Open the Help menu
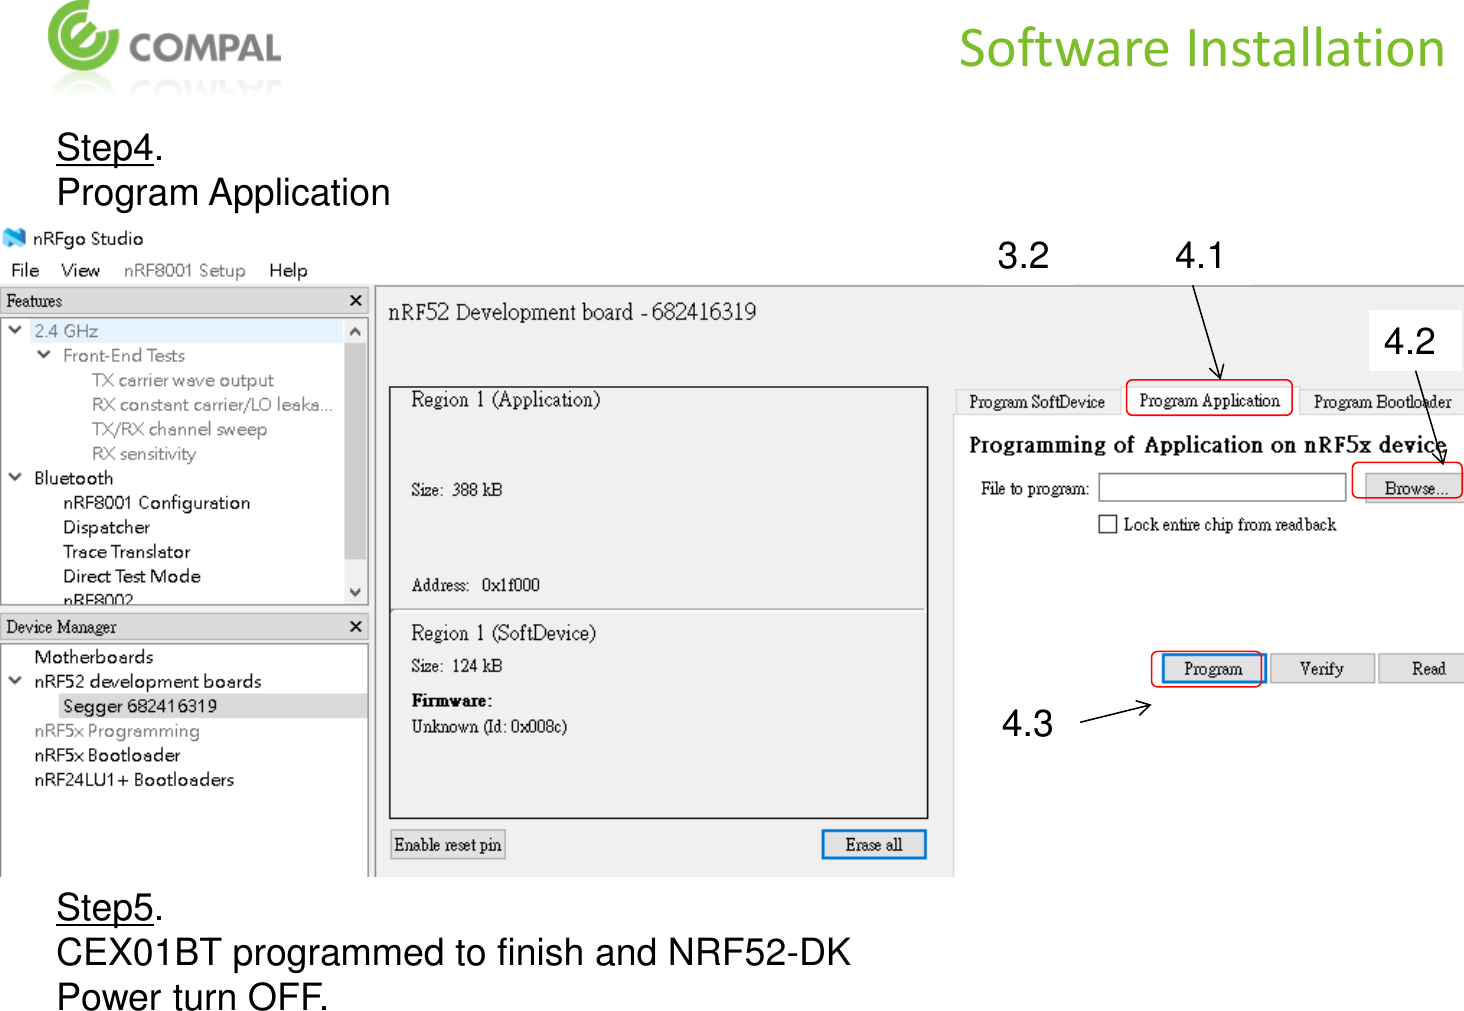1464x1011 pixels. [288, 270]
